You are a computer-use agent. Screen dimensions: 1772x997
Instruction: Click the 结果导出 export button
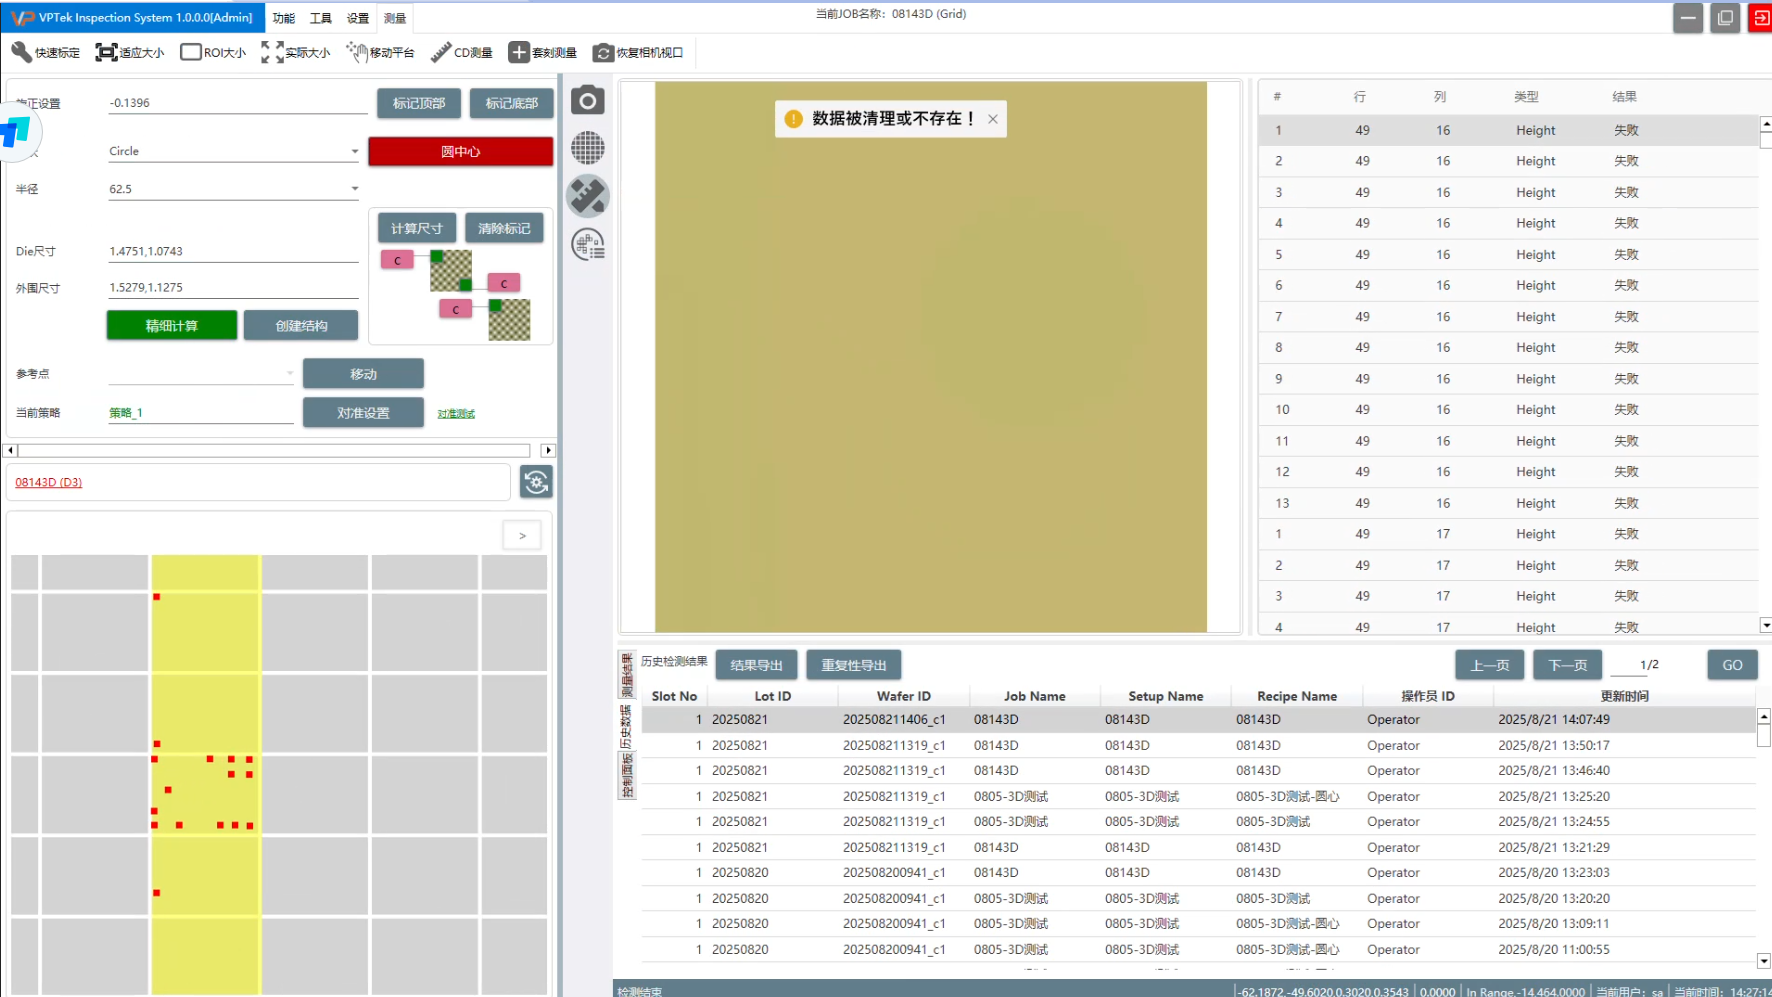[756, 665]
